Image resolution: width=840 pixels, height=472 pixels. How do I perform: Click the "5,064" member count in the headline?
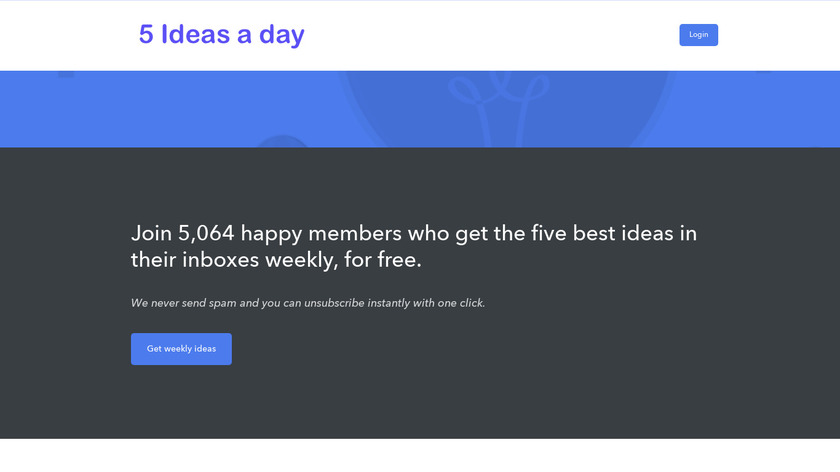pos(206,234)
